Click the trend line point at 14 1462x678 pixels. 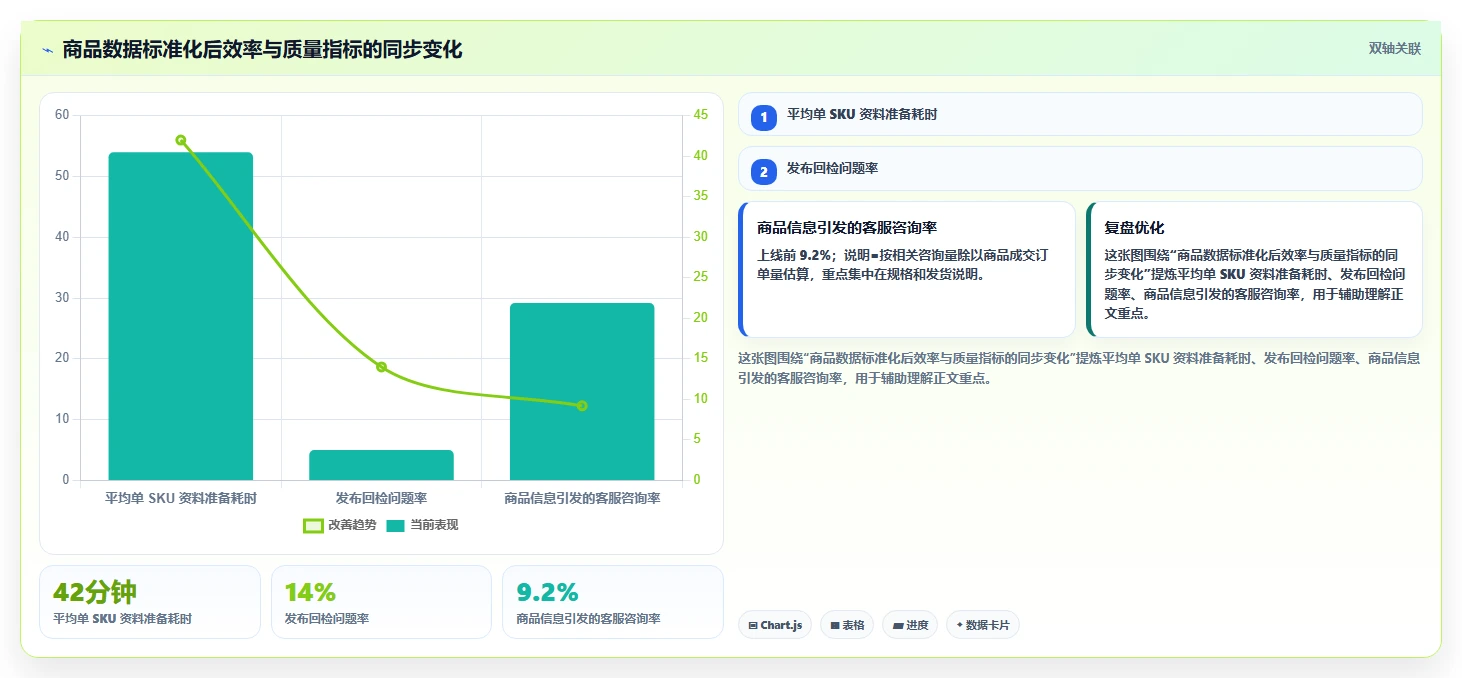click(381, 367)
